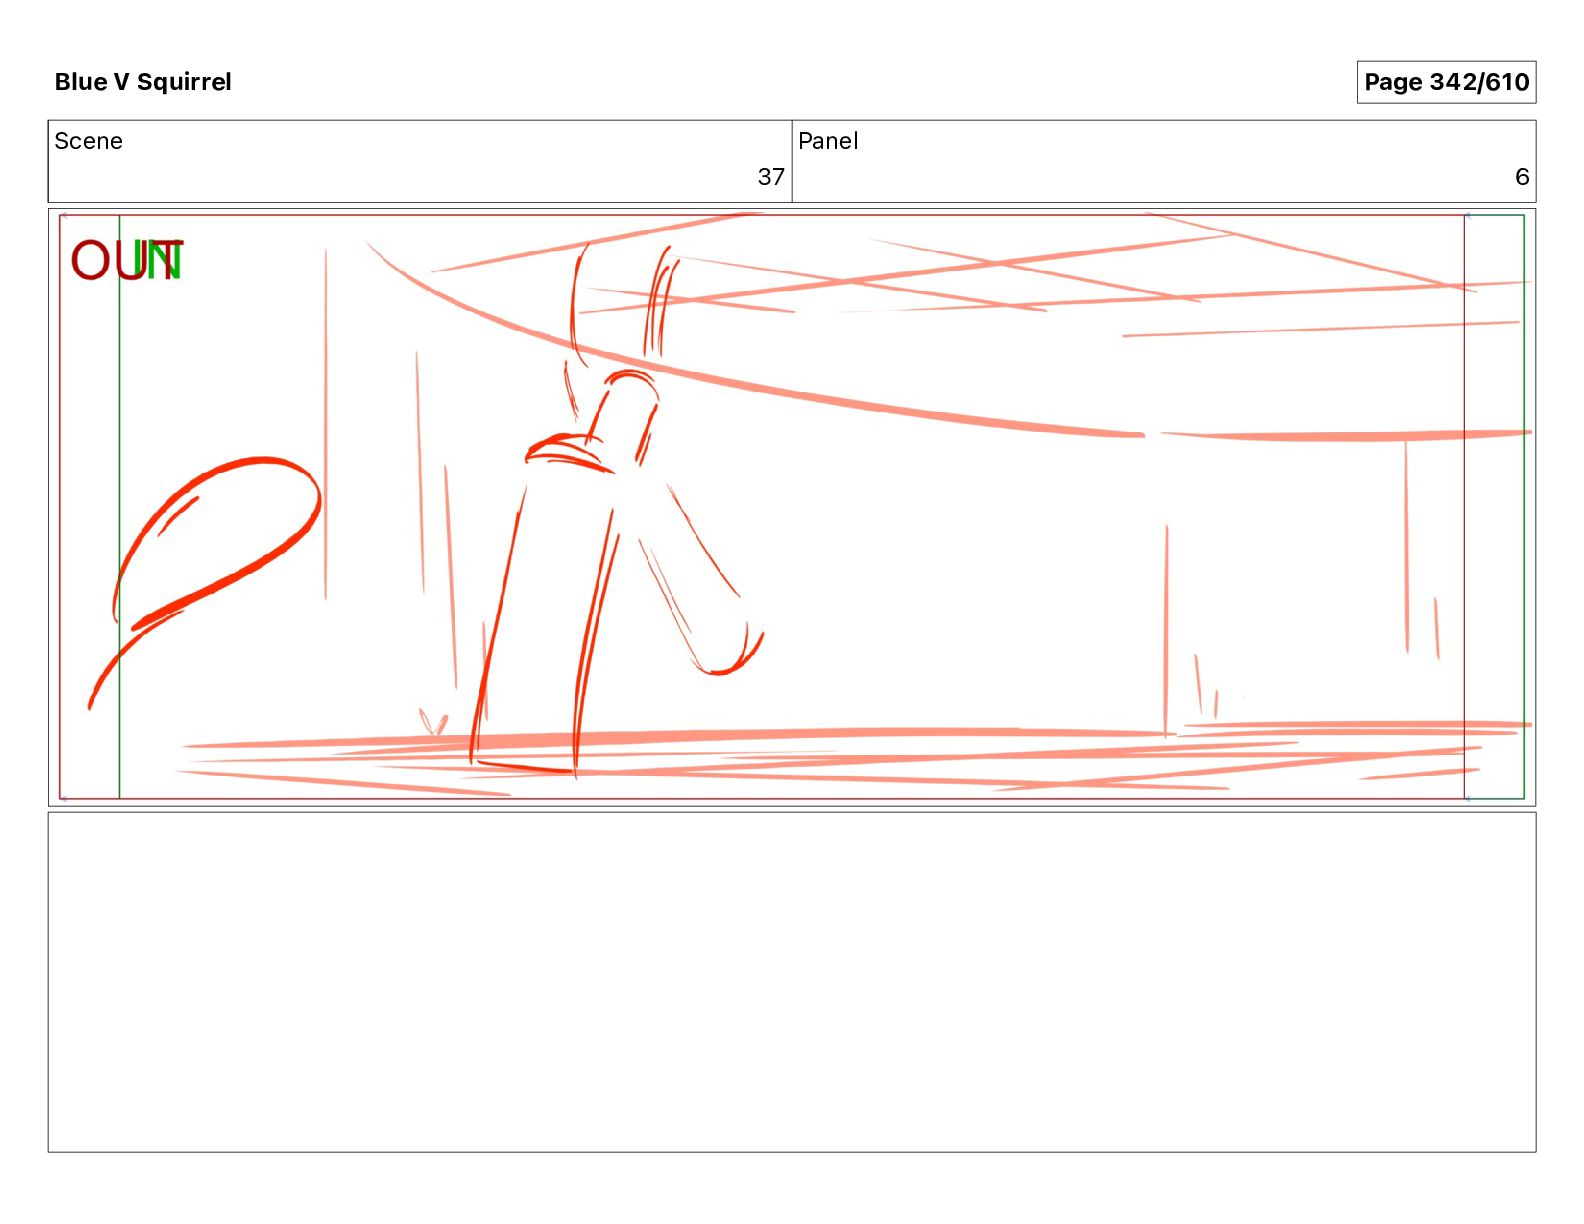The width and height of the screenshot is (1584, 1224).
Task: Click the scene number 37
Action: coord(771,177)
